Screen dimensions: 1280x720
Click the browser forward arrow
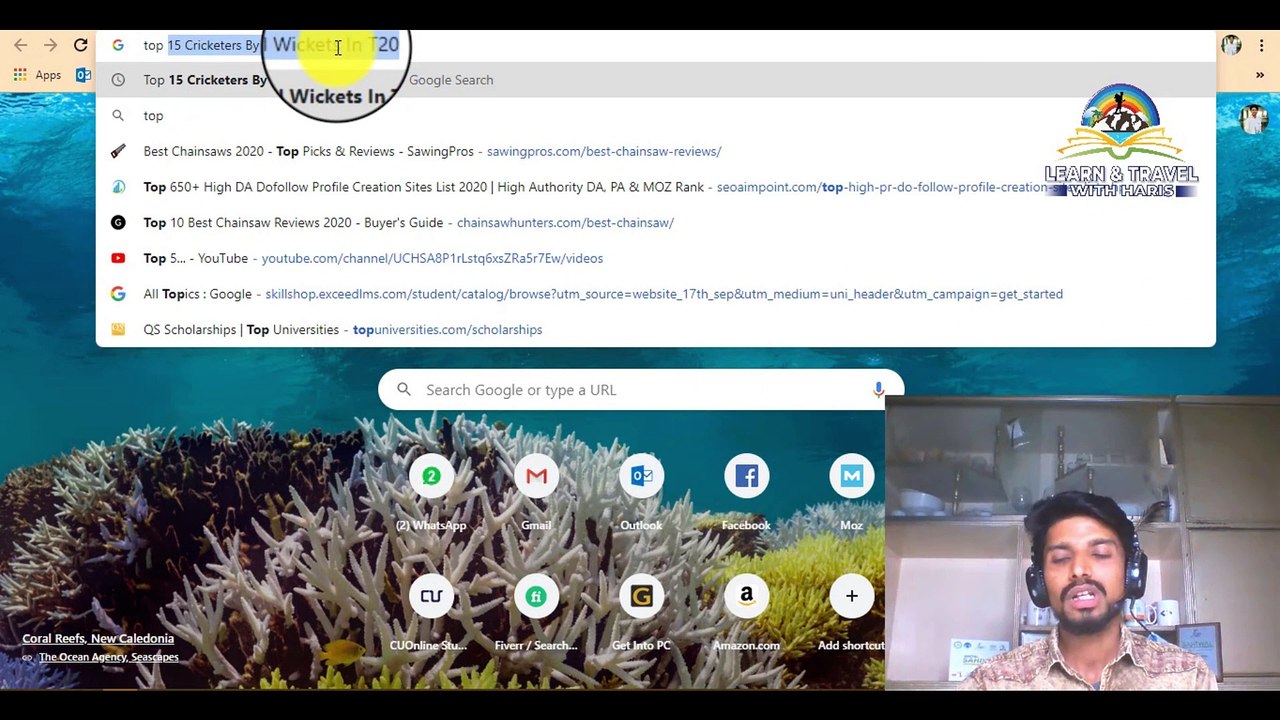[50, 45]
